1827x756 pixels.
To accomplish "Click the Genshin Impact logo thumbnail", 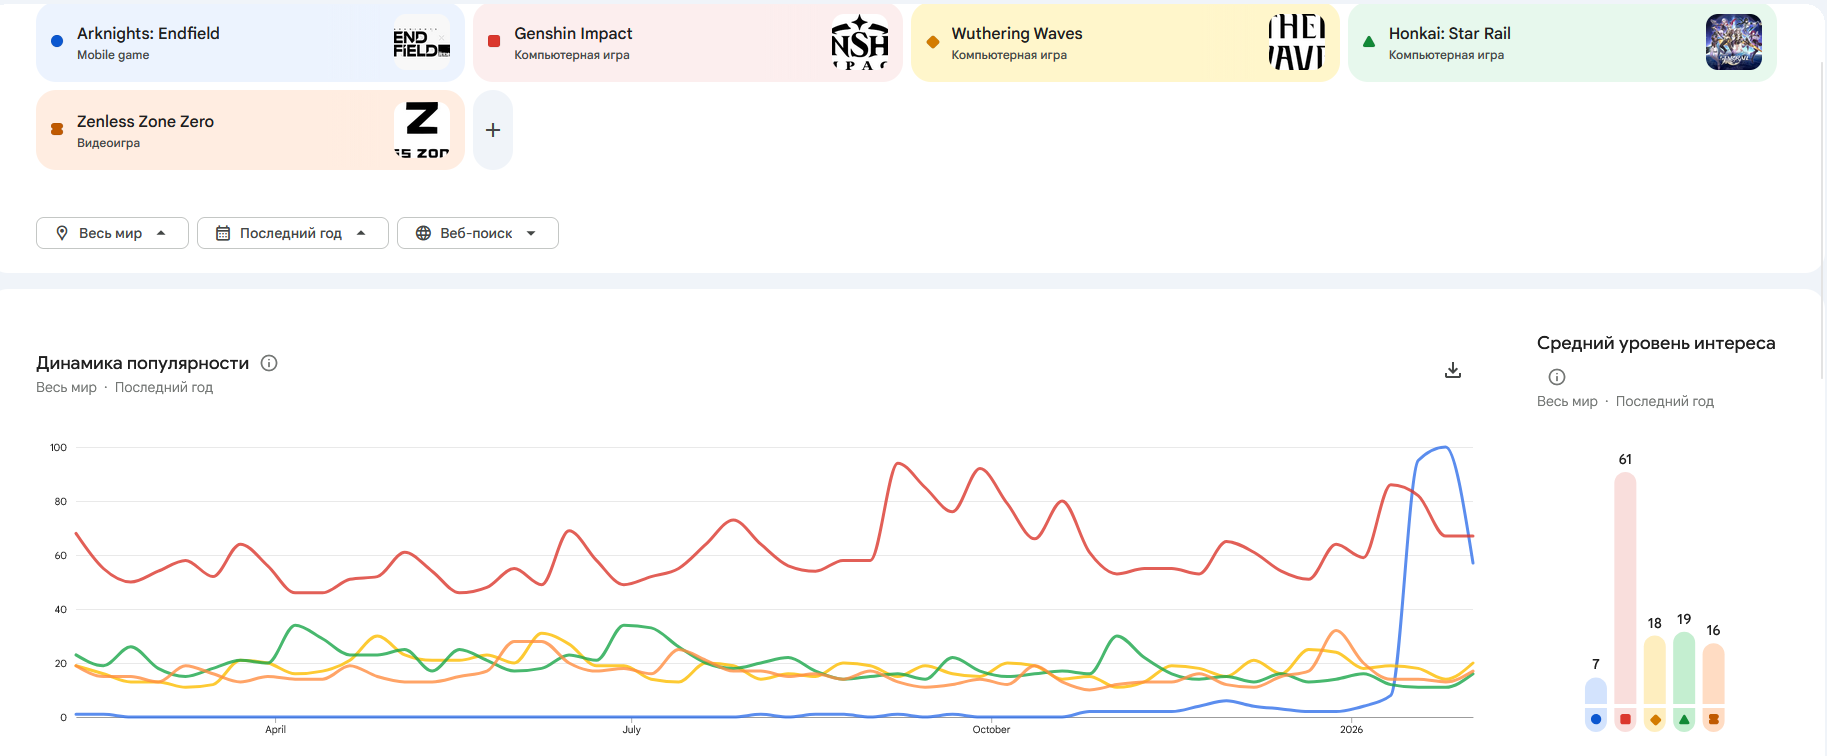I will [859, 43].
